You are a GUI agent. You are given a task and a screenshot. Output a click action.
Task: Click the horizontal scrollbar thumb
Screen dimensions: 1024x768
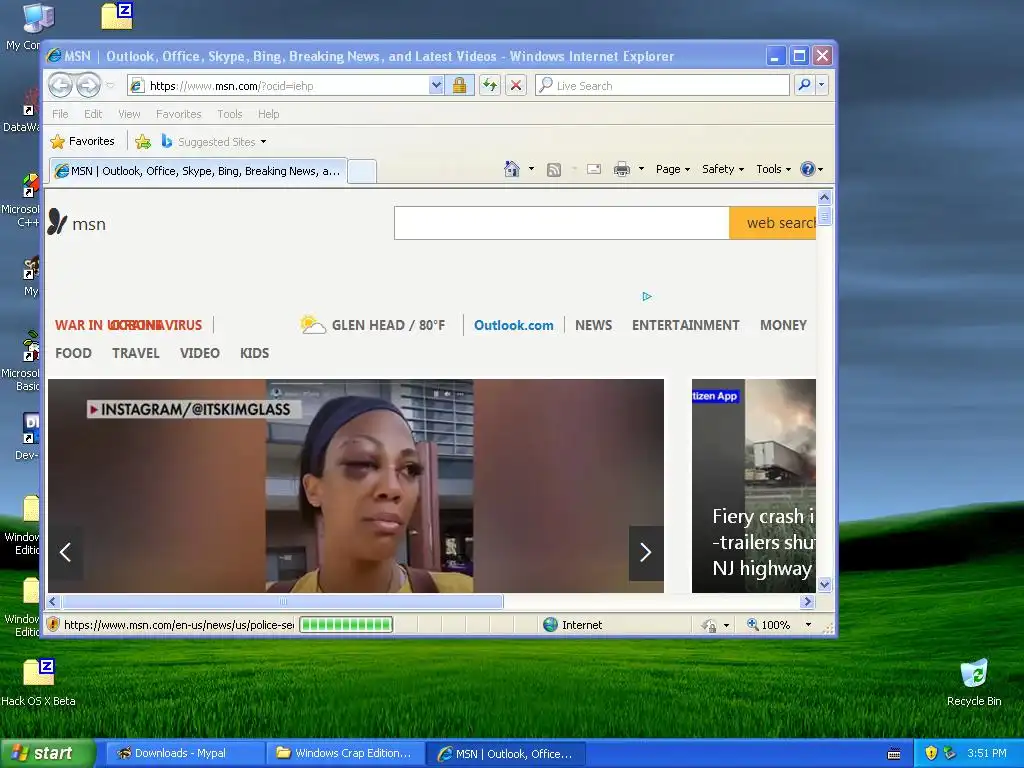click(x=282, y=601)
